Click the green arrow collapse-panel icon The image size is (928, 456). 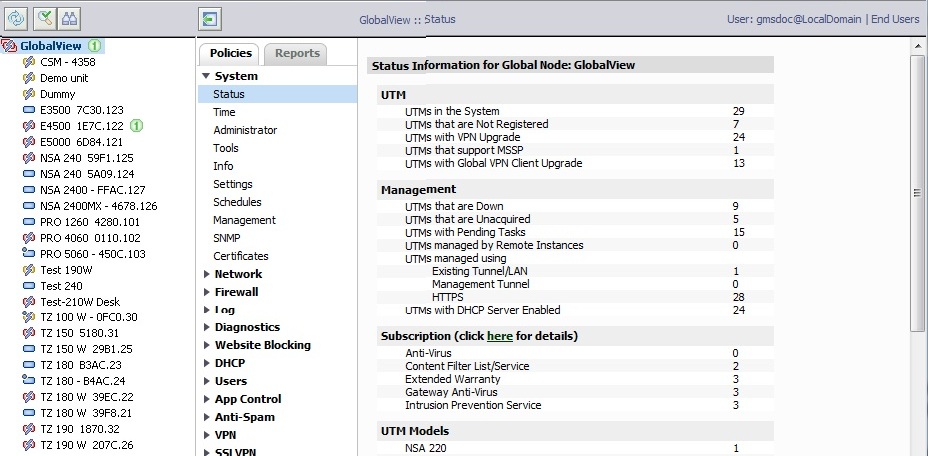[210, 19]
